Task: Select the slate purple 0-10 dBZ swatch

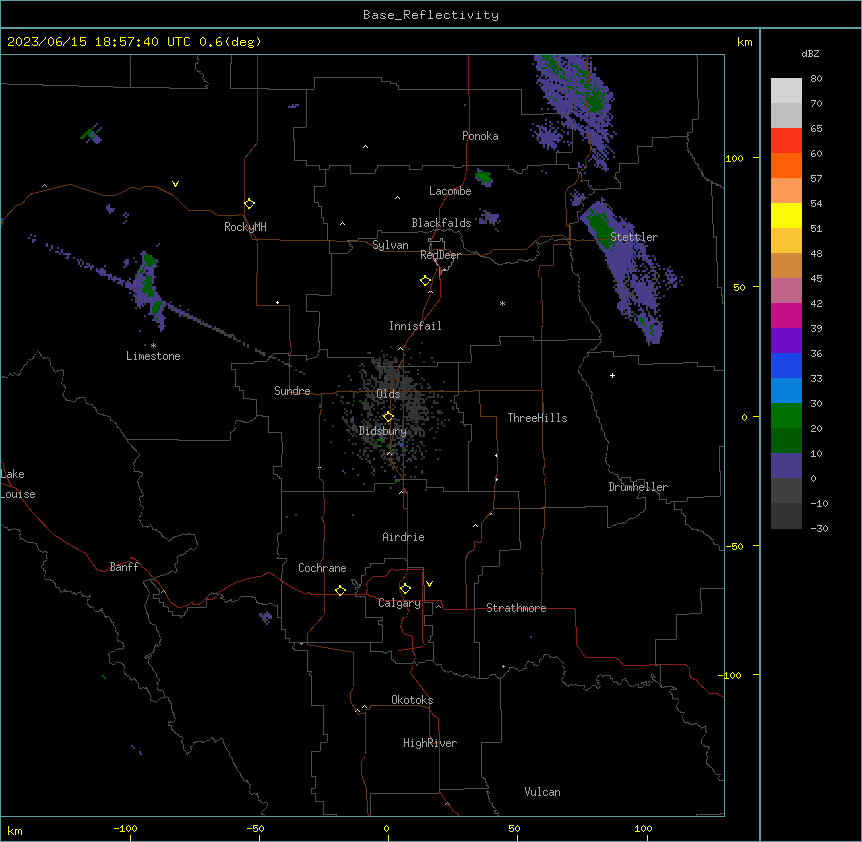Action: [786, 466]
